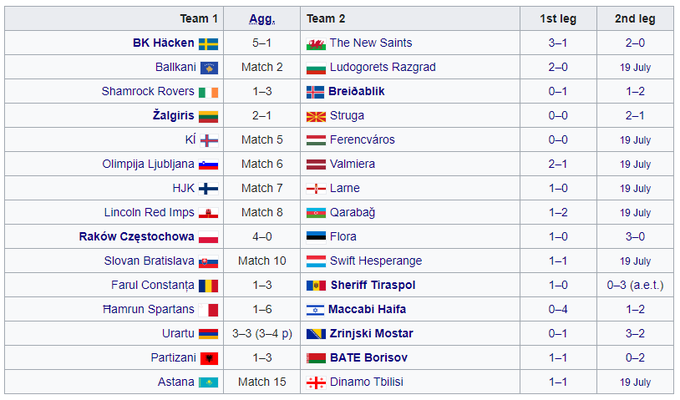Image resolution: width=680 pixels, height=400 pixels.
Task: Click the Sweden flag beside BK Häcken
Action: tap(209, 43)
